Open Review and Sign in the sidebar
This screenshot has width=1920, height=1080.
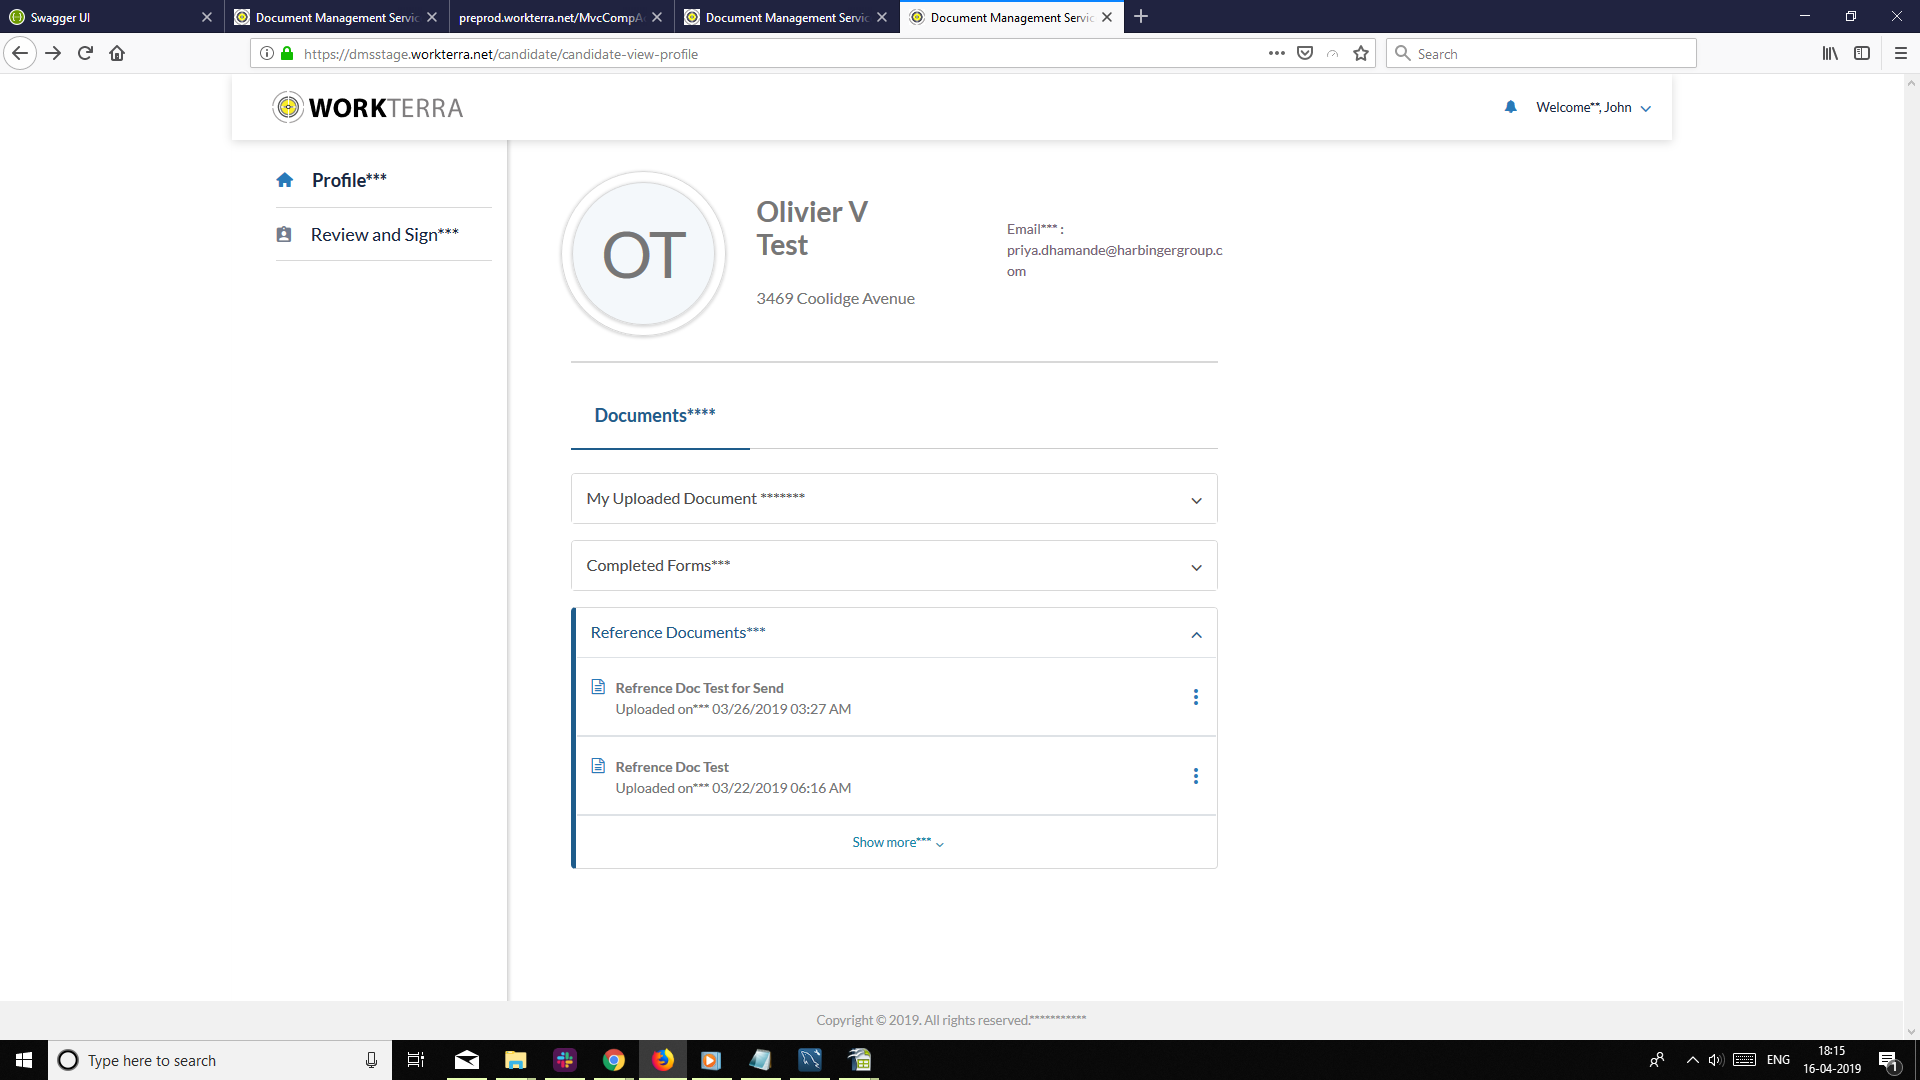coord(383,234)
